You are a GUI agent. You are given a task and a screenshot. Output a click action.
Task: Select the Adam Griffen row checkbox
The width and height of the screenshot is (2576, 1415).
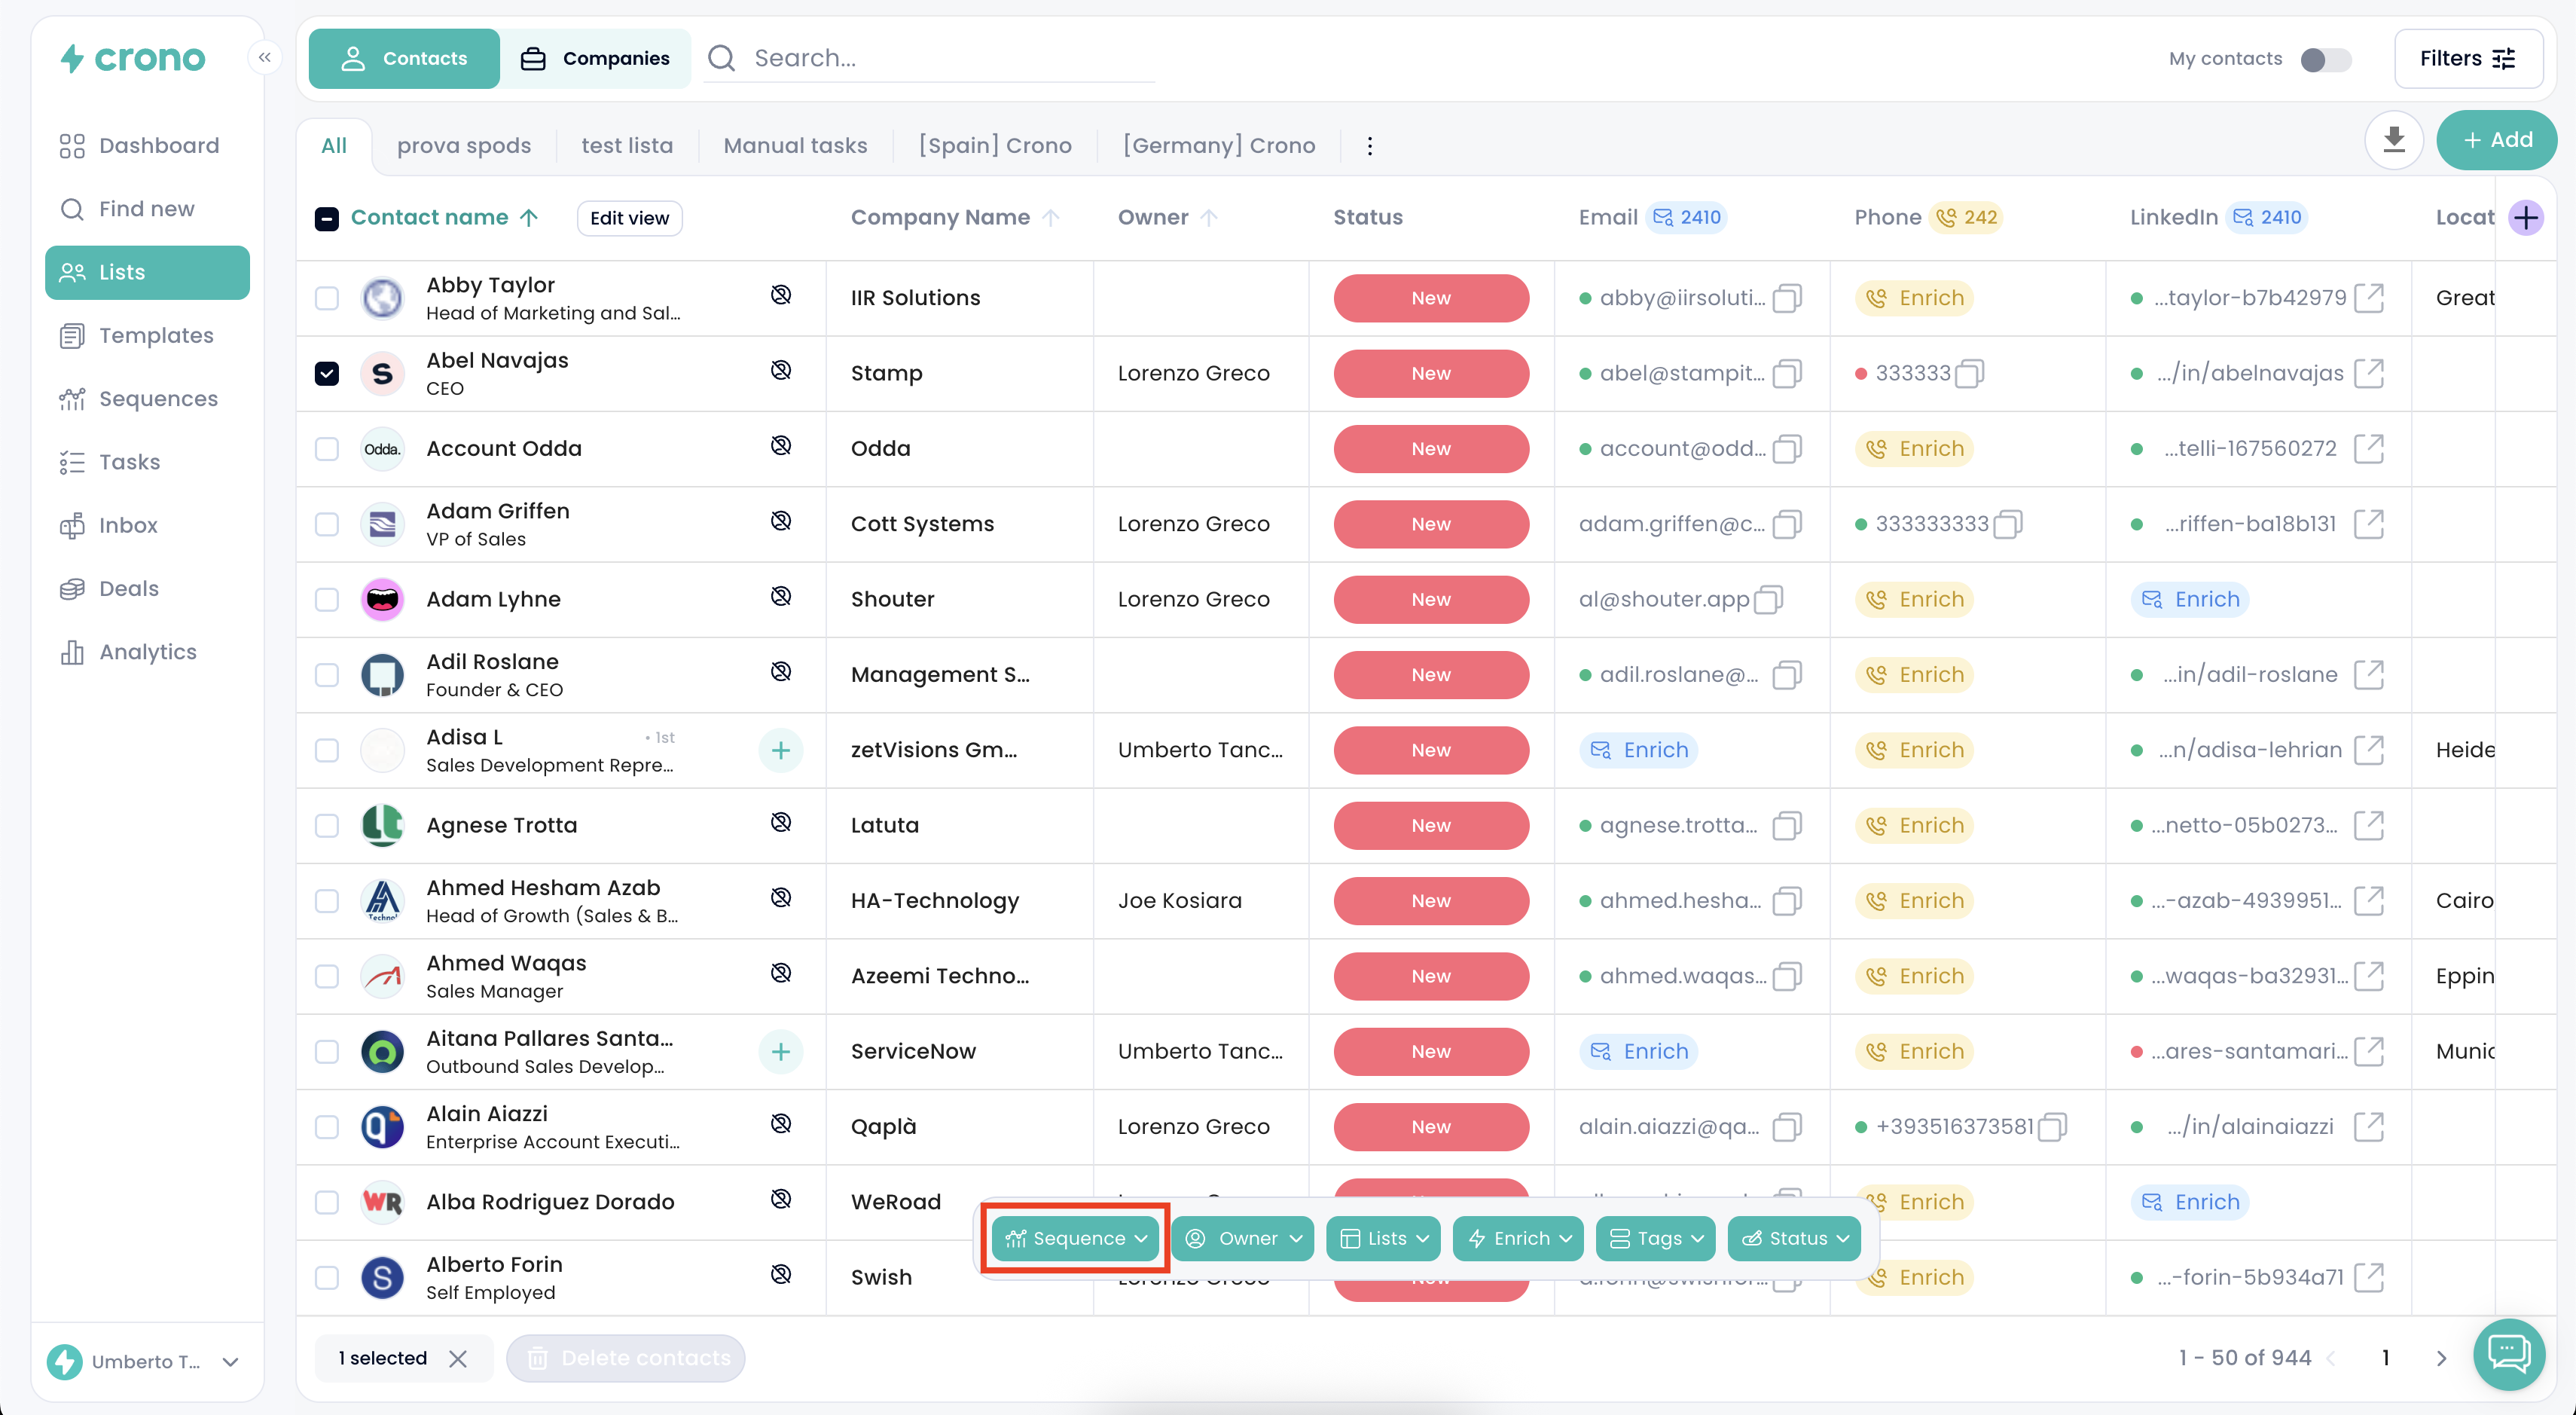click(x=327, y=524)
